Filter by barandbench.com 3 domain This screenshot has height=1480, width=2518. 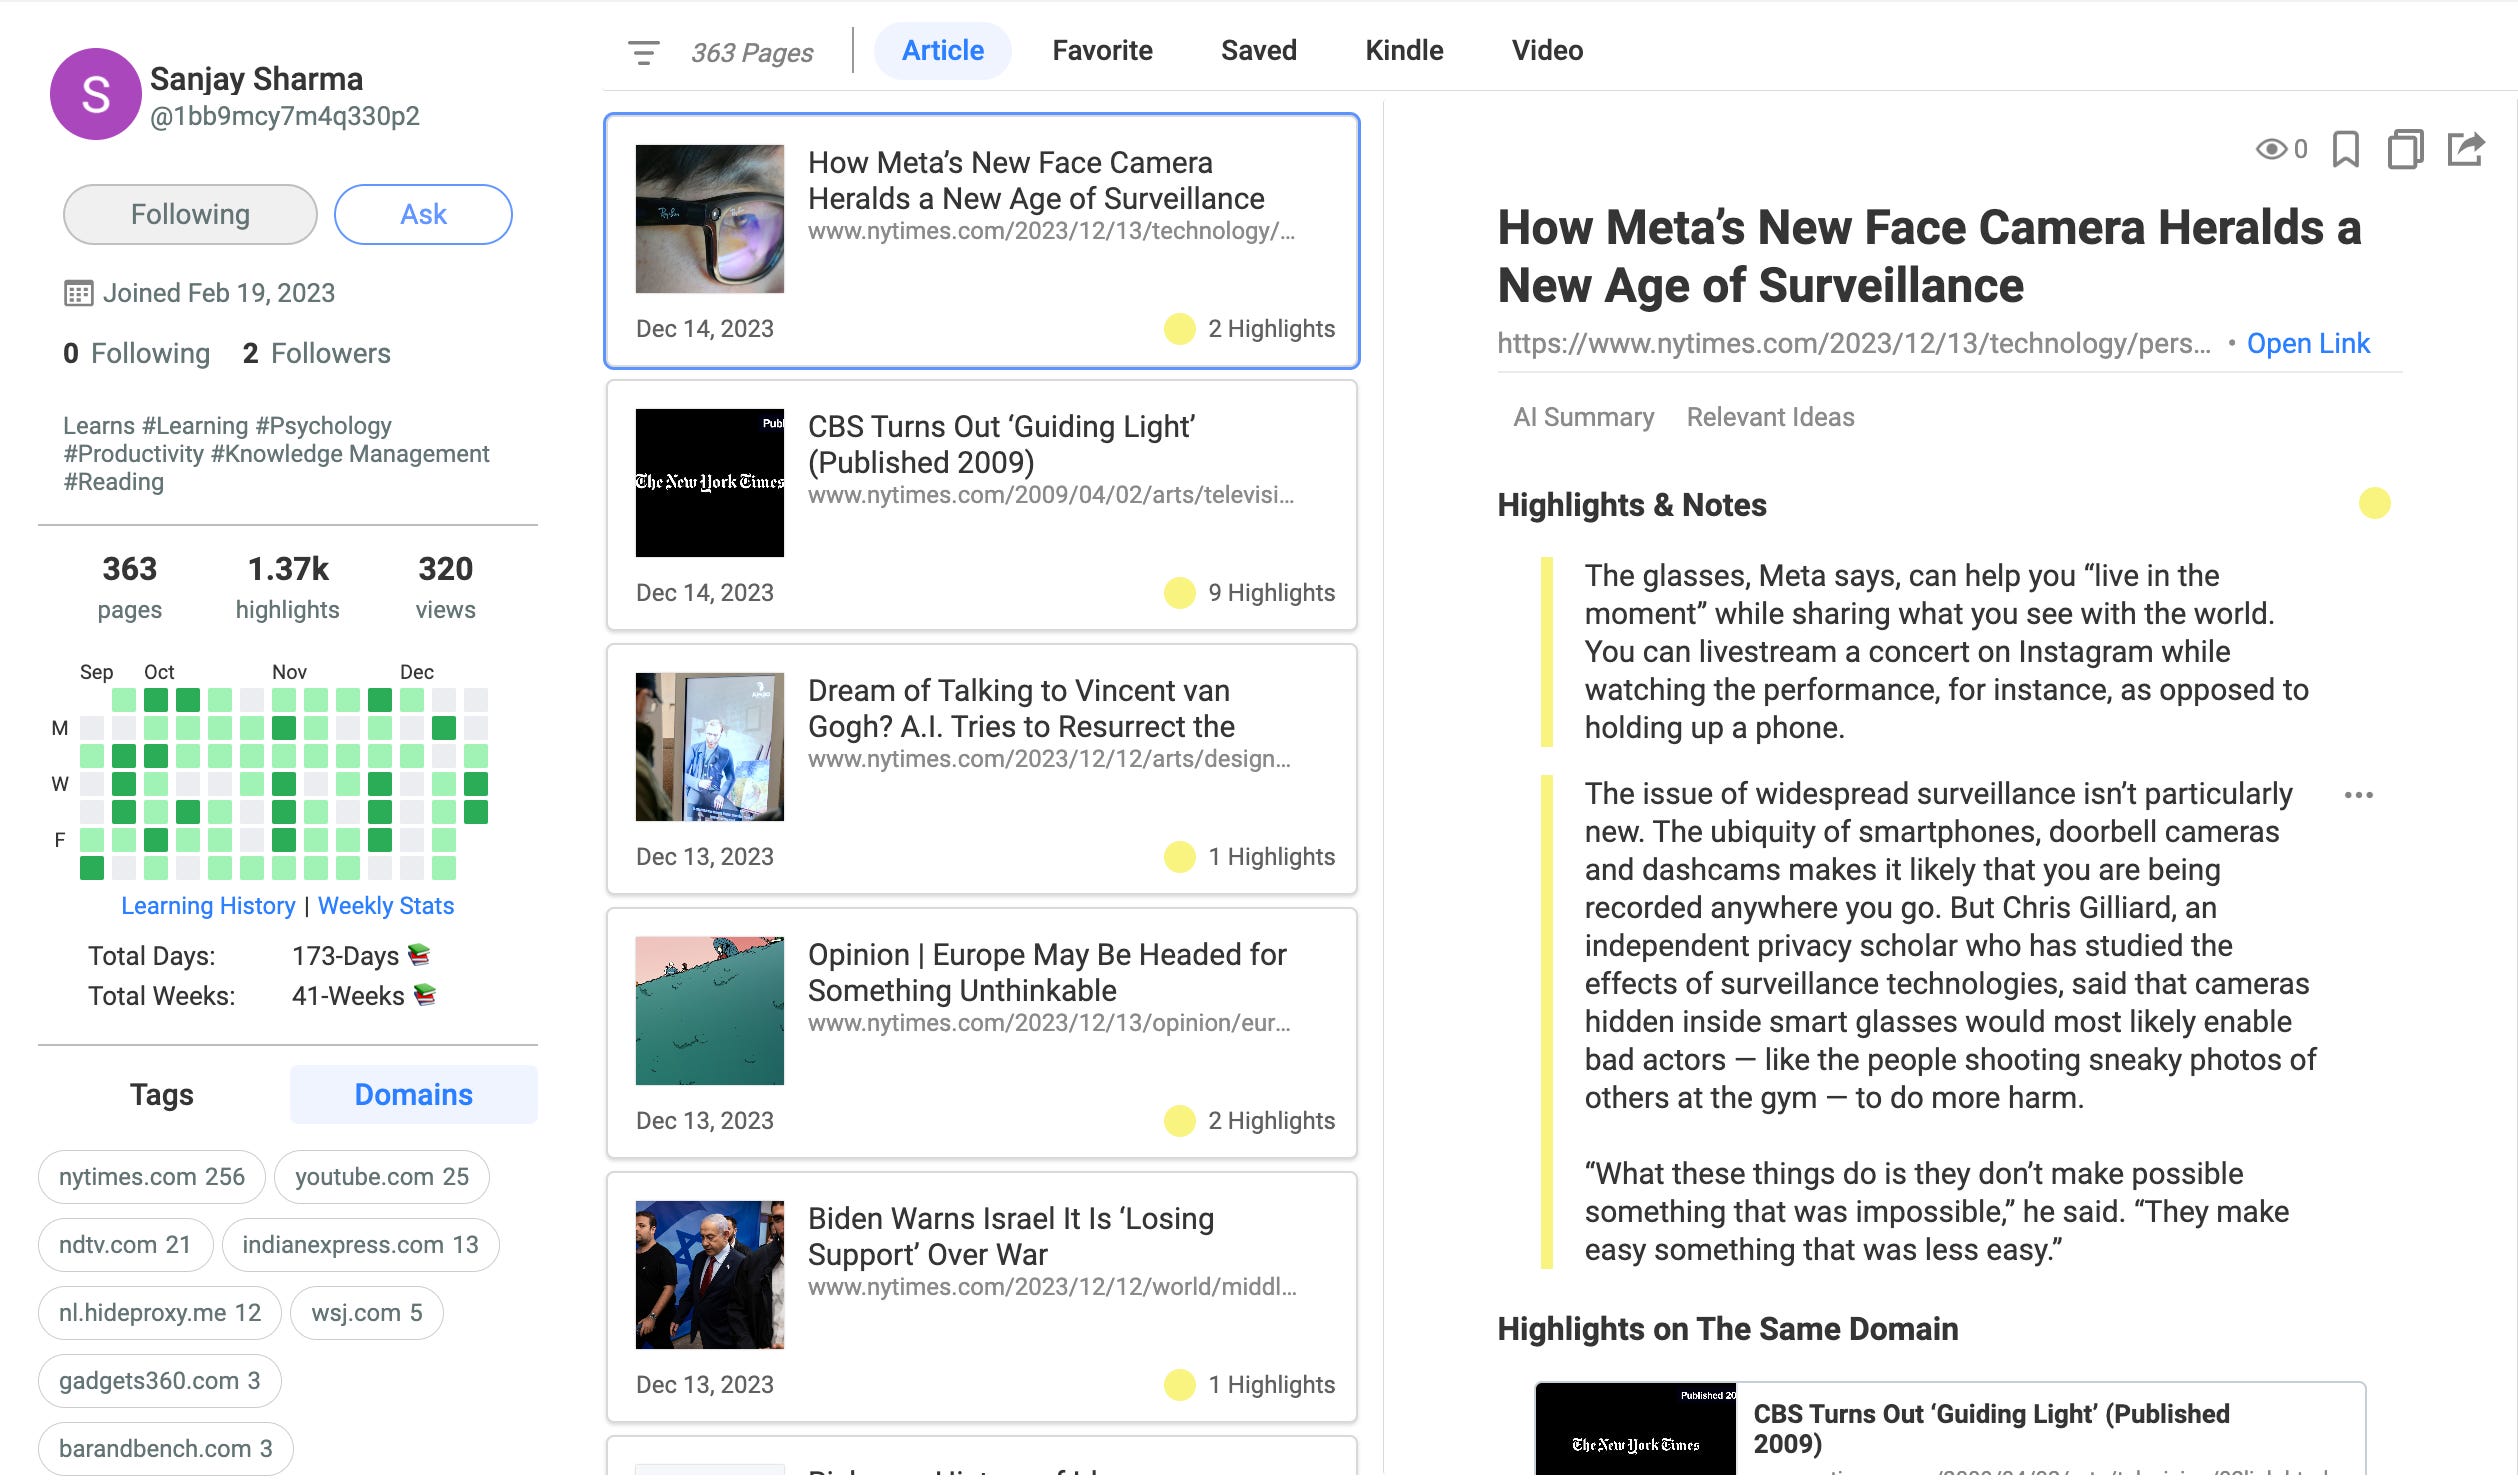tap(166, 1449)
